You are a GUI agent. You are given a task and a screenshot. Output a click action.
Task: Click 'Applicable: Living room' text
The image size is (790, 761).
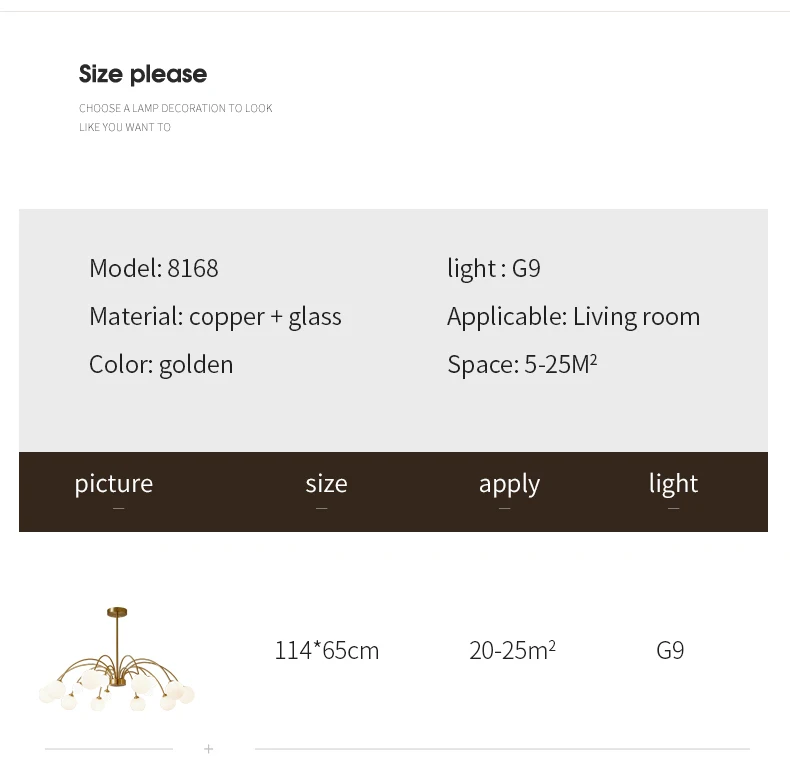pos(573,316)
